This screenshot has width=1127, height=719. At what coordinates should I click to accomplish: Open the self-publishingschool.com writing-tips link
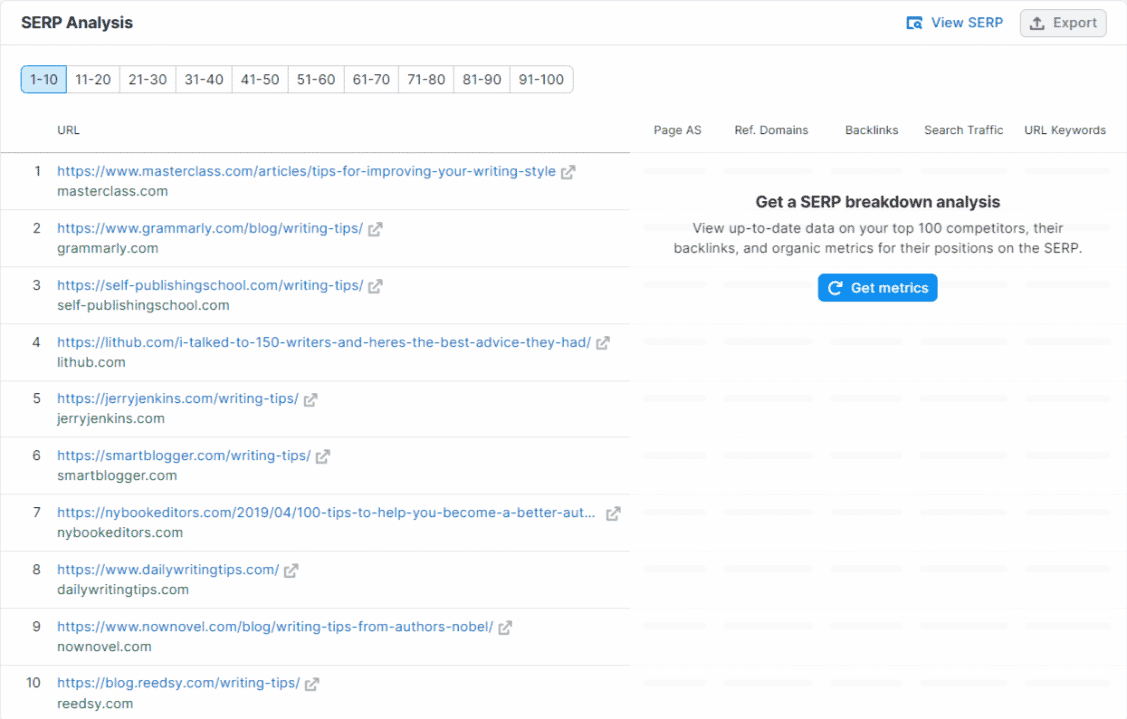(210, 285)
